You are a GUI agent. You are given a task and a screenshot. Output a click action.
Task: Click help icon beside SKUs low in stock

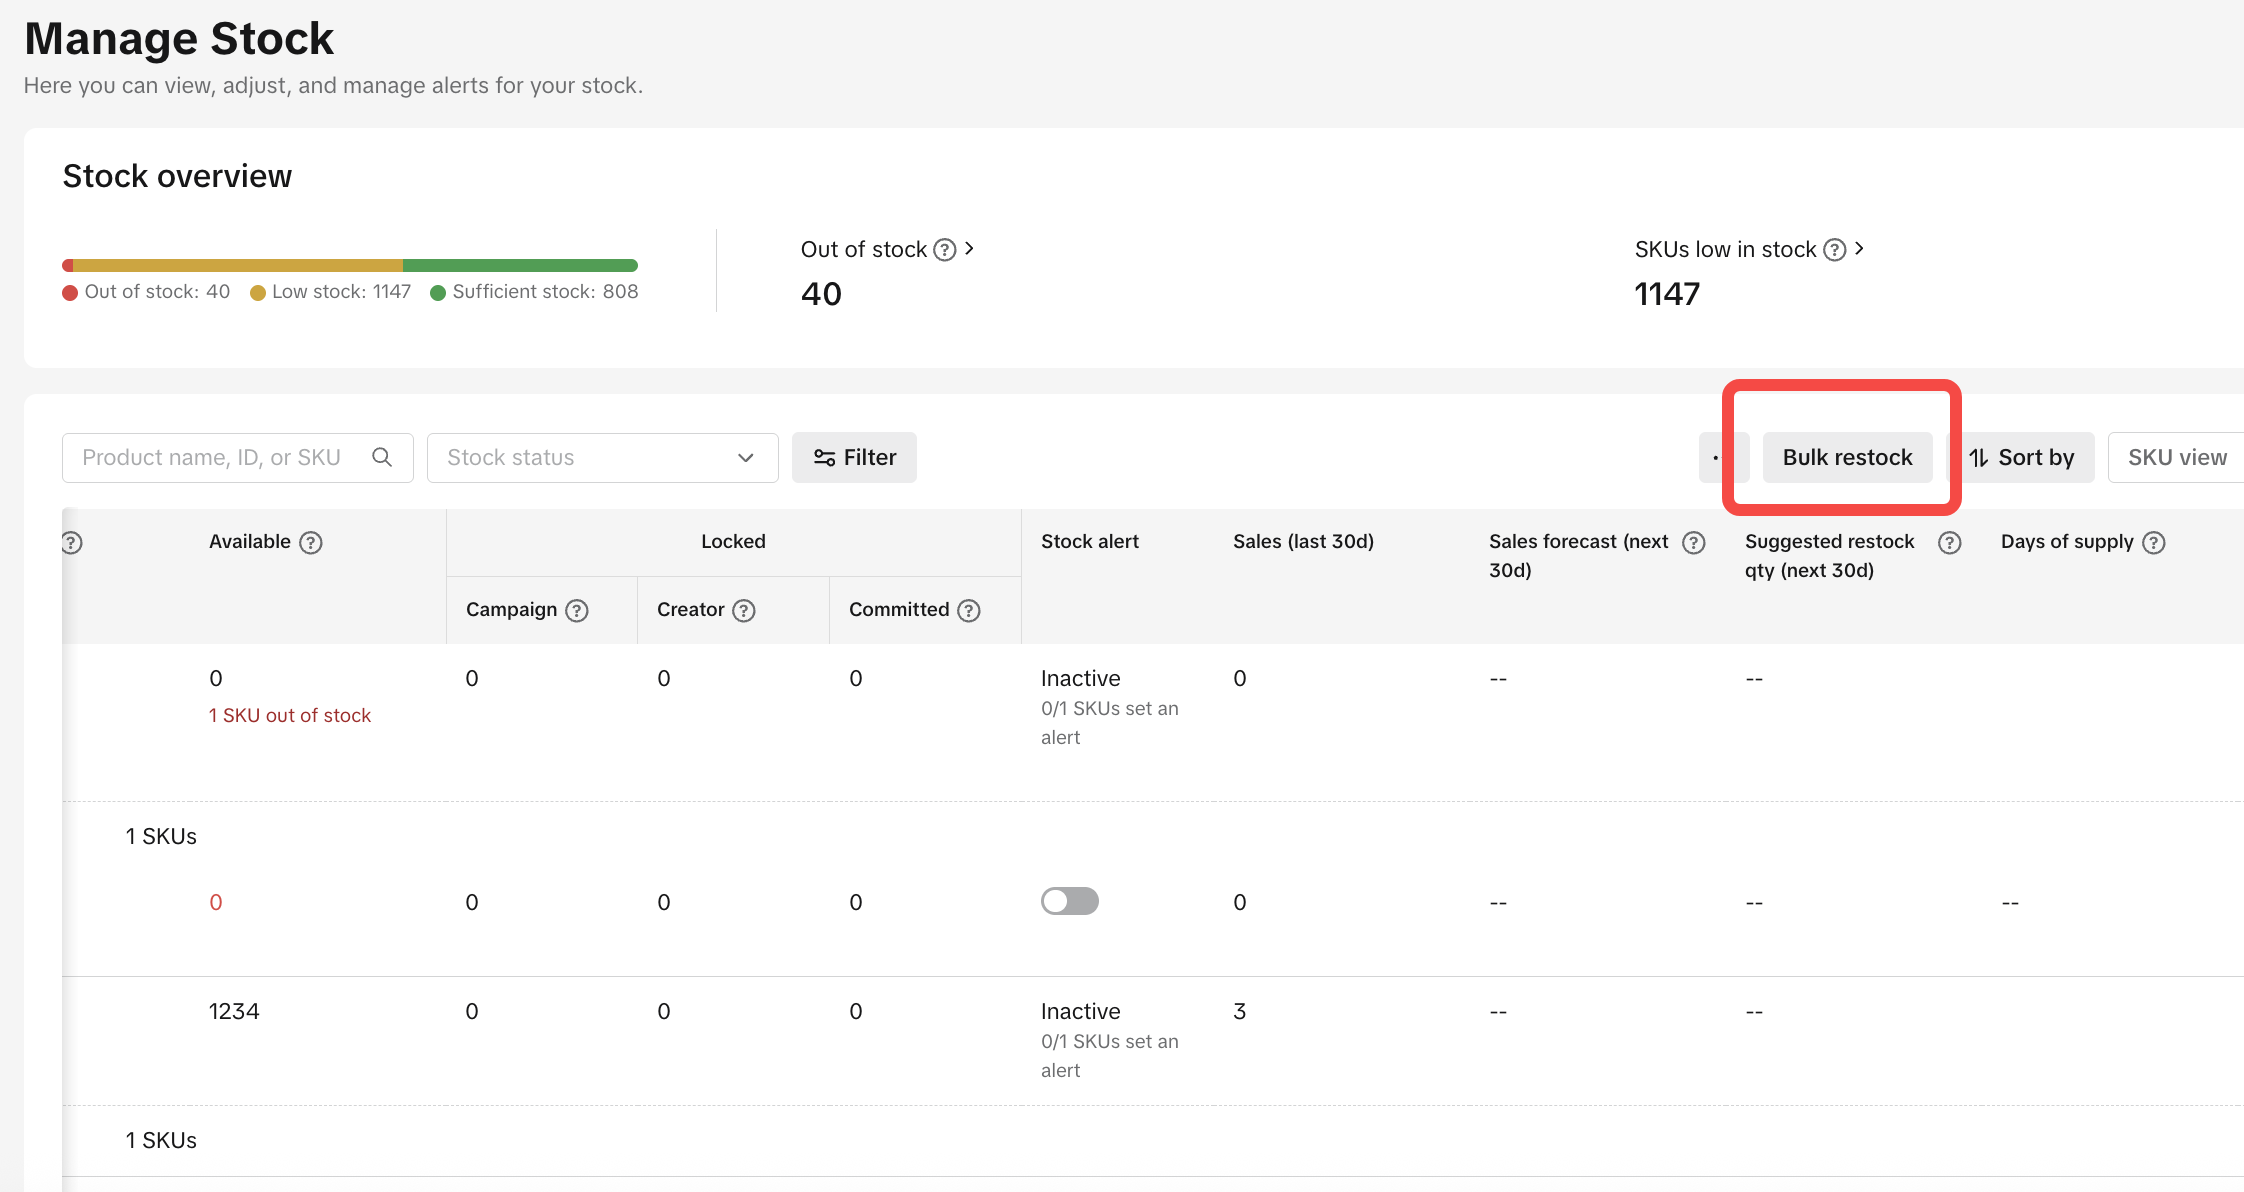pos(1835,250)
